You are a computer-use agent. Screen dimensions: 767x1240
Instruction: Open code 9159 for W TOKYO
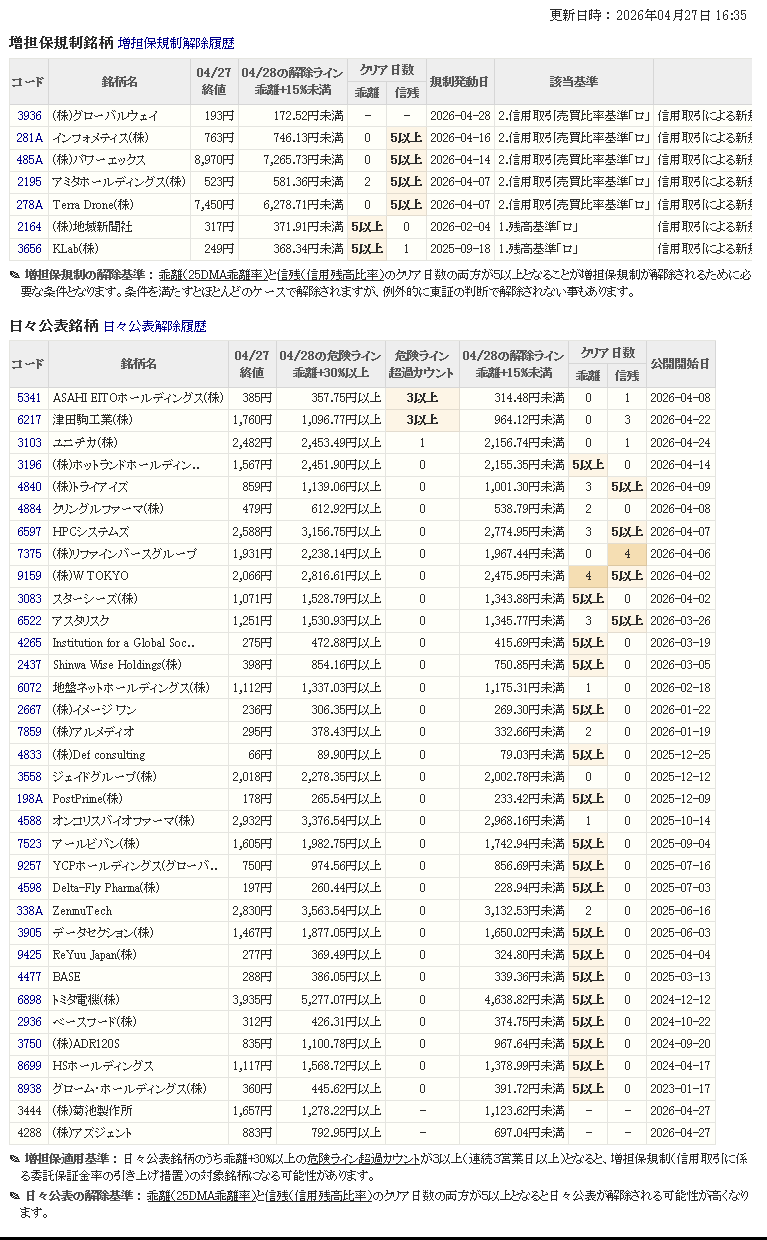29,577
